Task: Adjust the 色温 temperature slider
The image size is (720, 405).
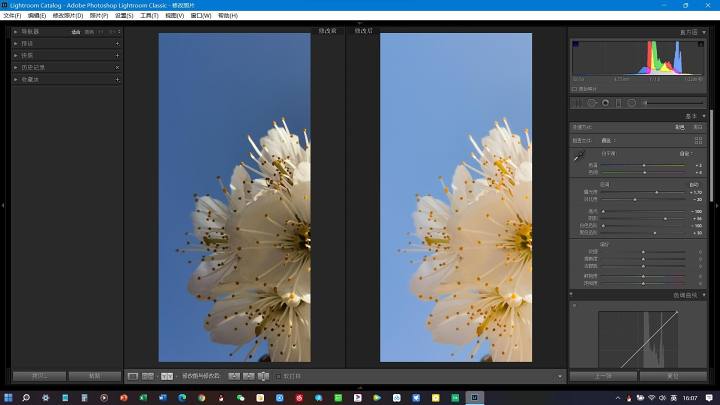Action: (644, 165)
